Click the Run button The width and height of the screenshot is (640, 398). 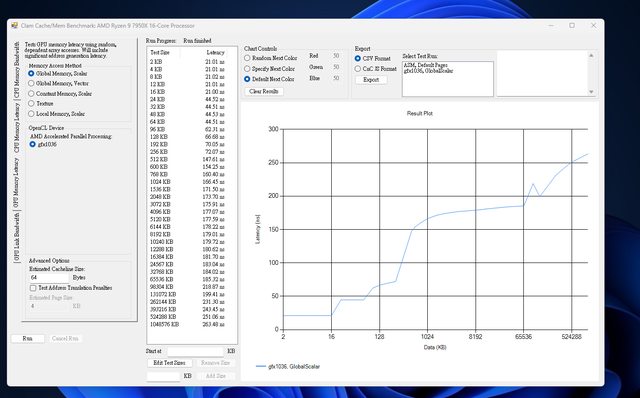click(27, 338)
